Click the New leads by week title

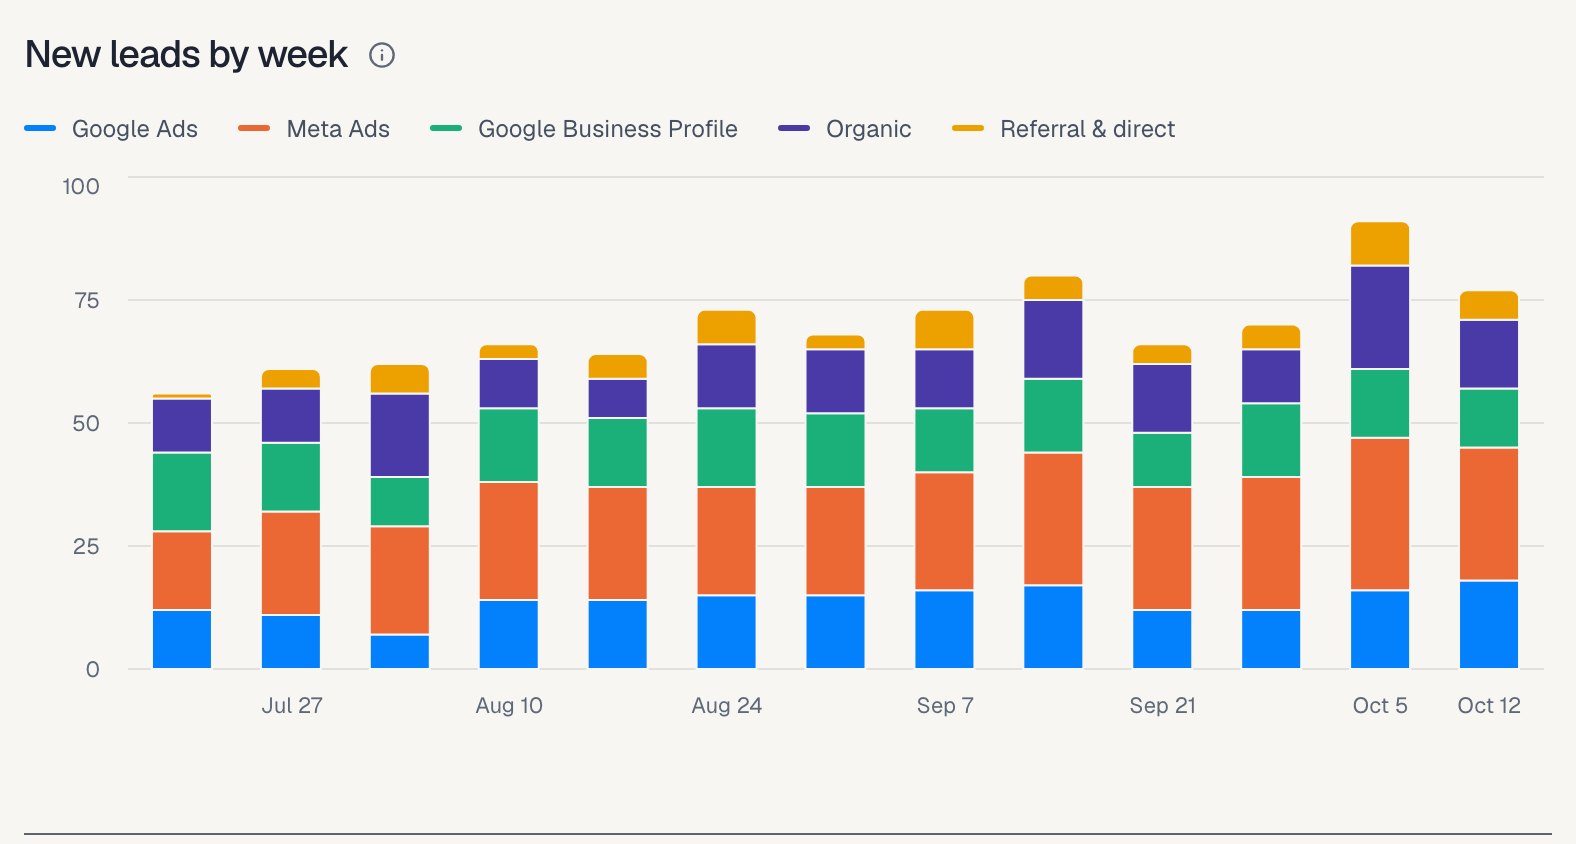pyautogui.click(x=186, y=55)
